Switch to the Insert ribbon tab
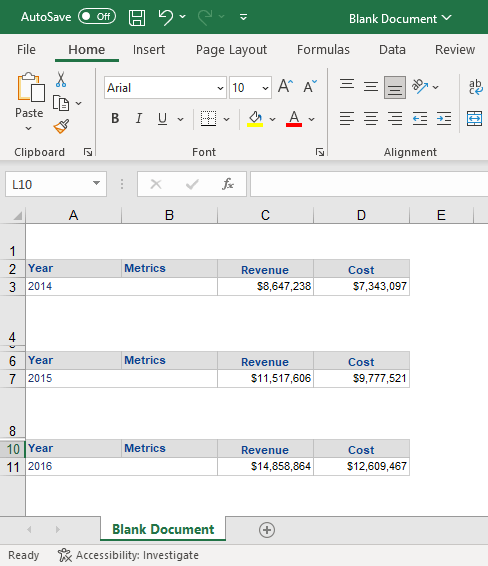 pyautogui.click(x=149, y=49)
